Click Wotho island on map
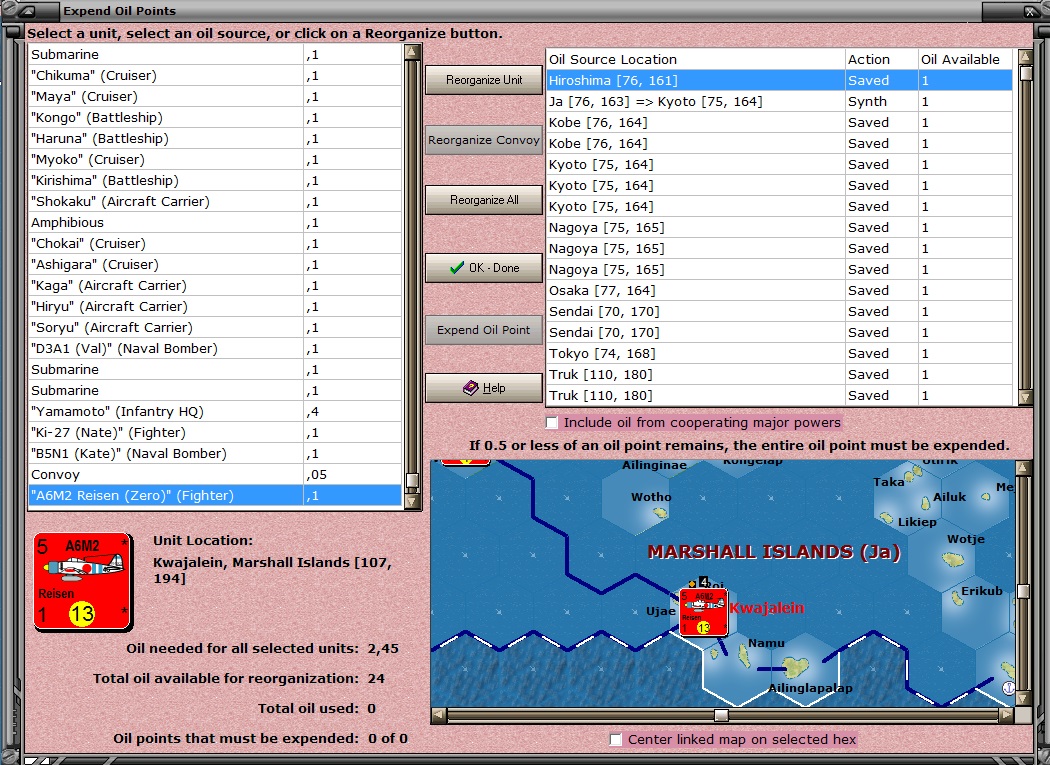1050x765 pixels. pos(660,512)
